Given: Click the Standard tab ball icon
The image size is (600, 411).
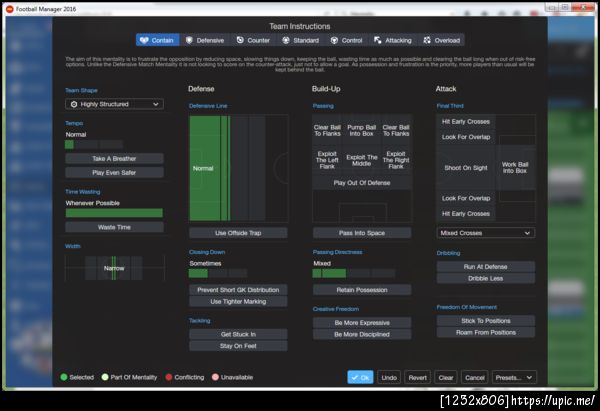Looking at the screenshot, I should tap(285, 40).
